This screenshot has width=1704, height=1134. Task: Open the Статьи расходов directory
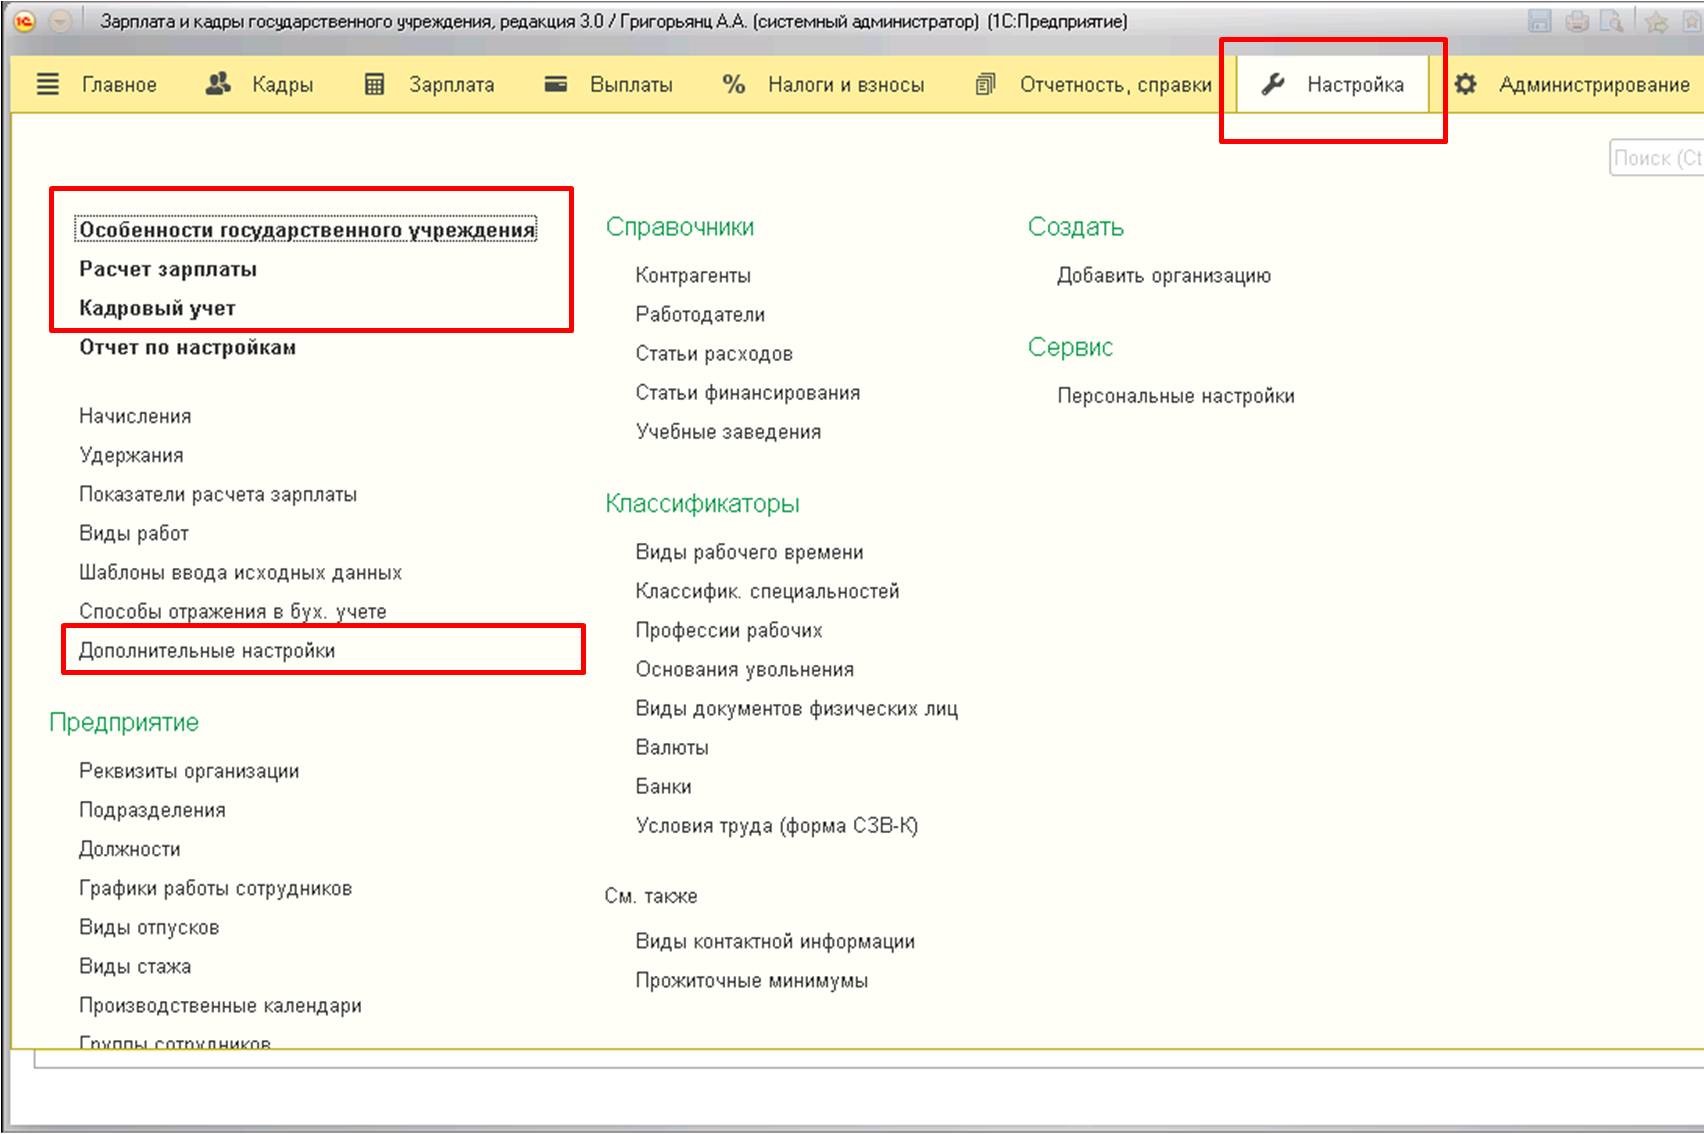[714, 353]
